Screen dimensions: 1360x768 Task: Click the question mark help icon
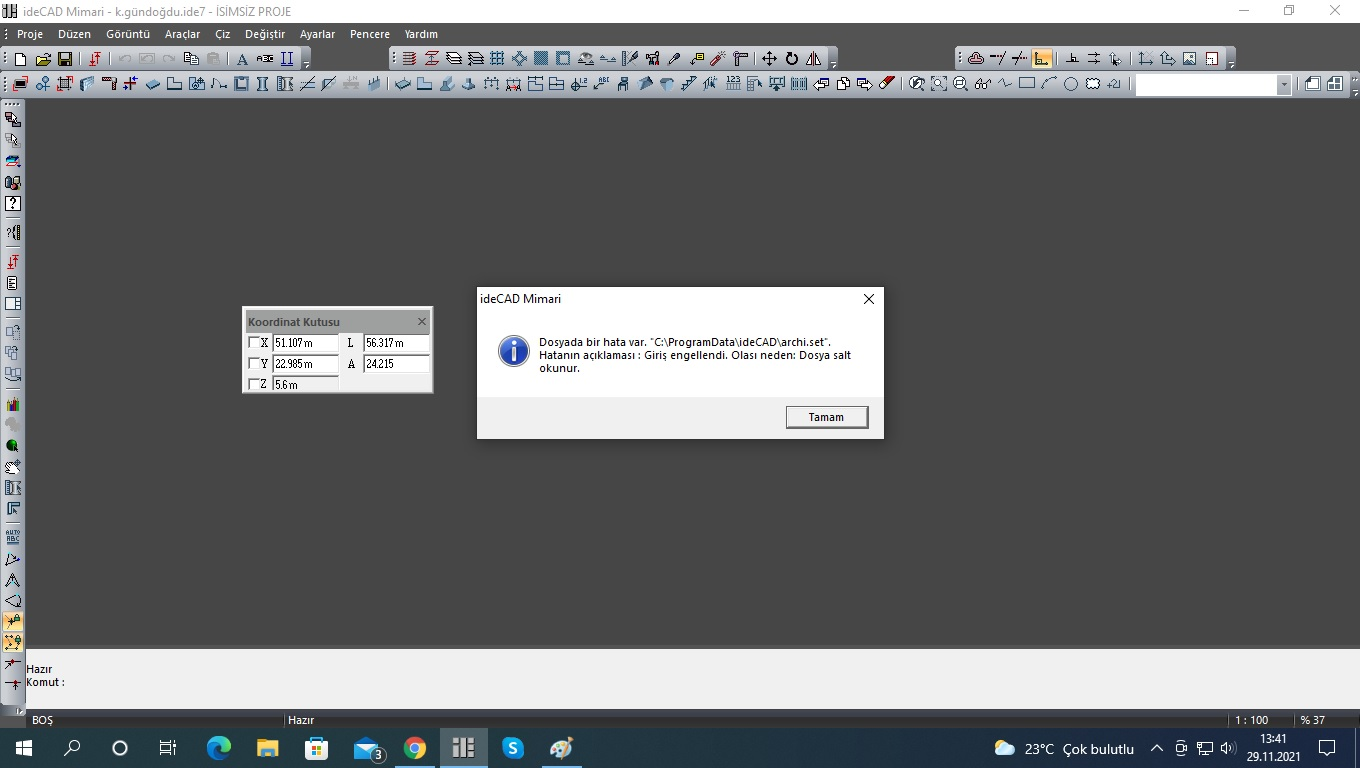(x=12, y=203)
